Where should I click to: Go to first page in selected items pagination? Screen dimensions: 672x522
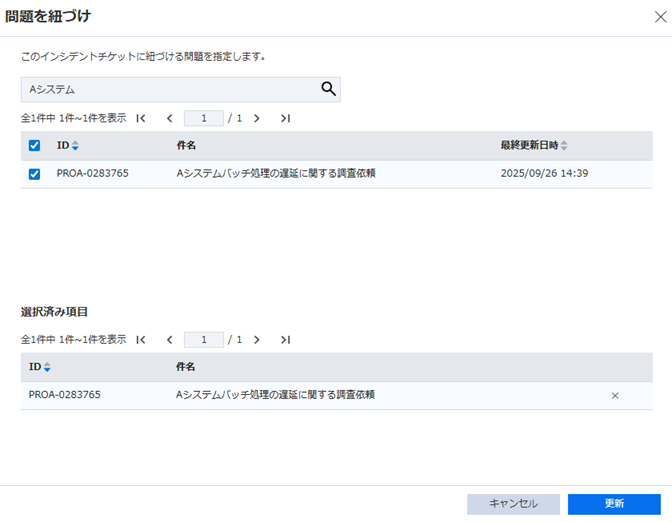tap(141, 340)
